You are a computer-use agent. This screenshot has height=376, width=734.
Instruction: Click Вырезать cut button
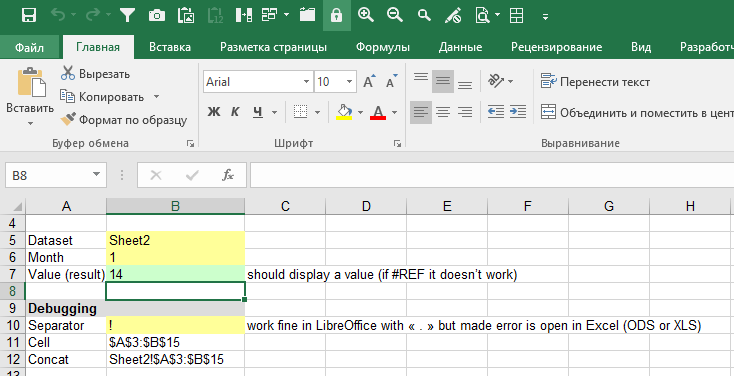pyautogui.click(x=95, y=74)
